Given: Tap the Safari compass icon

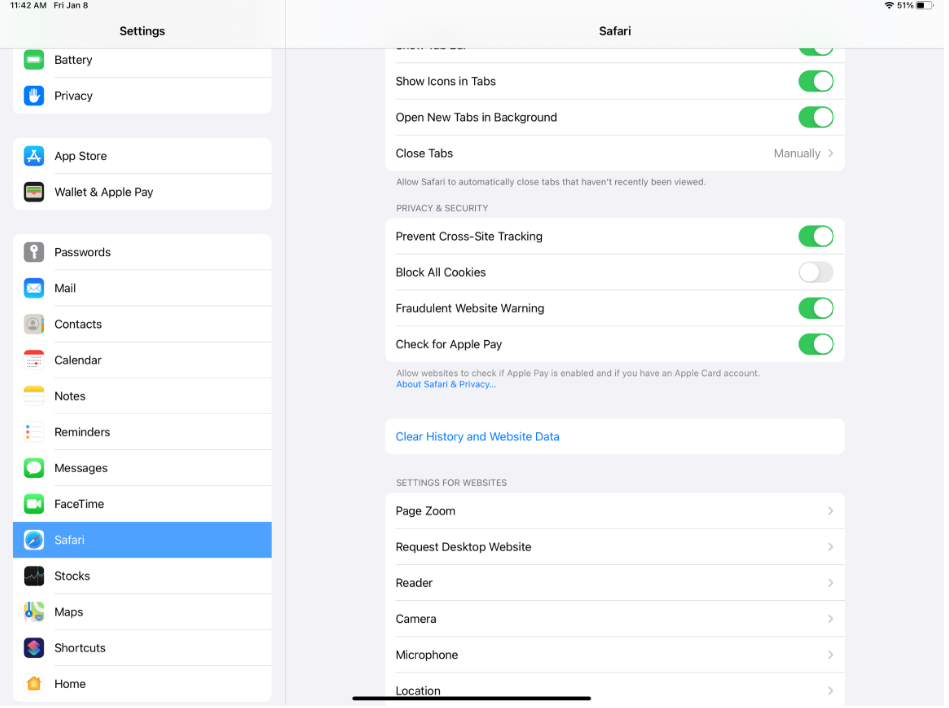Looking at the screenshot, I should [34, 540].
